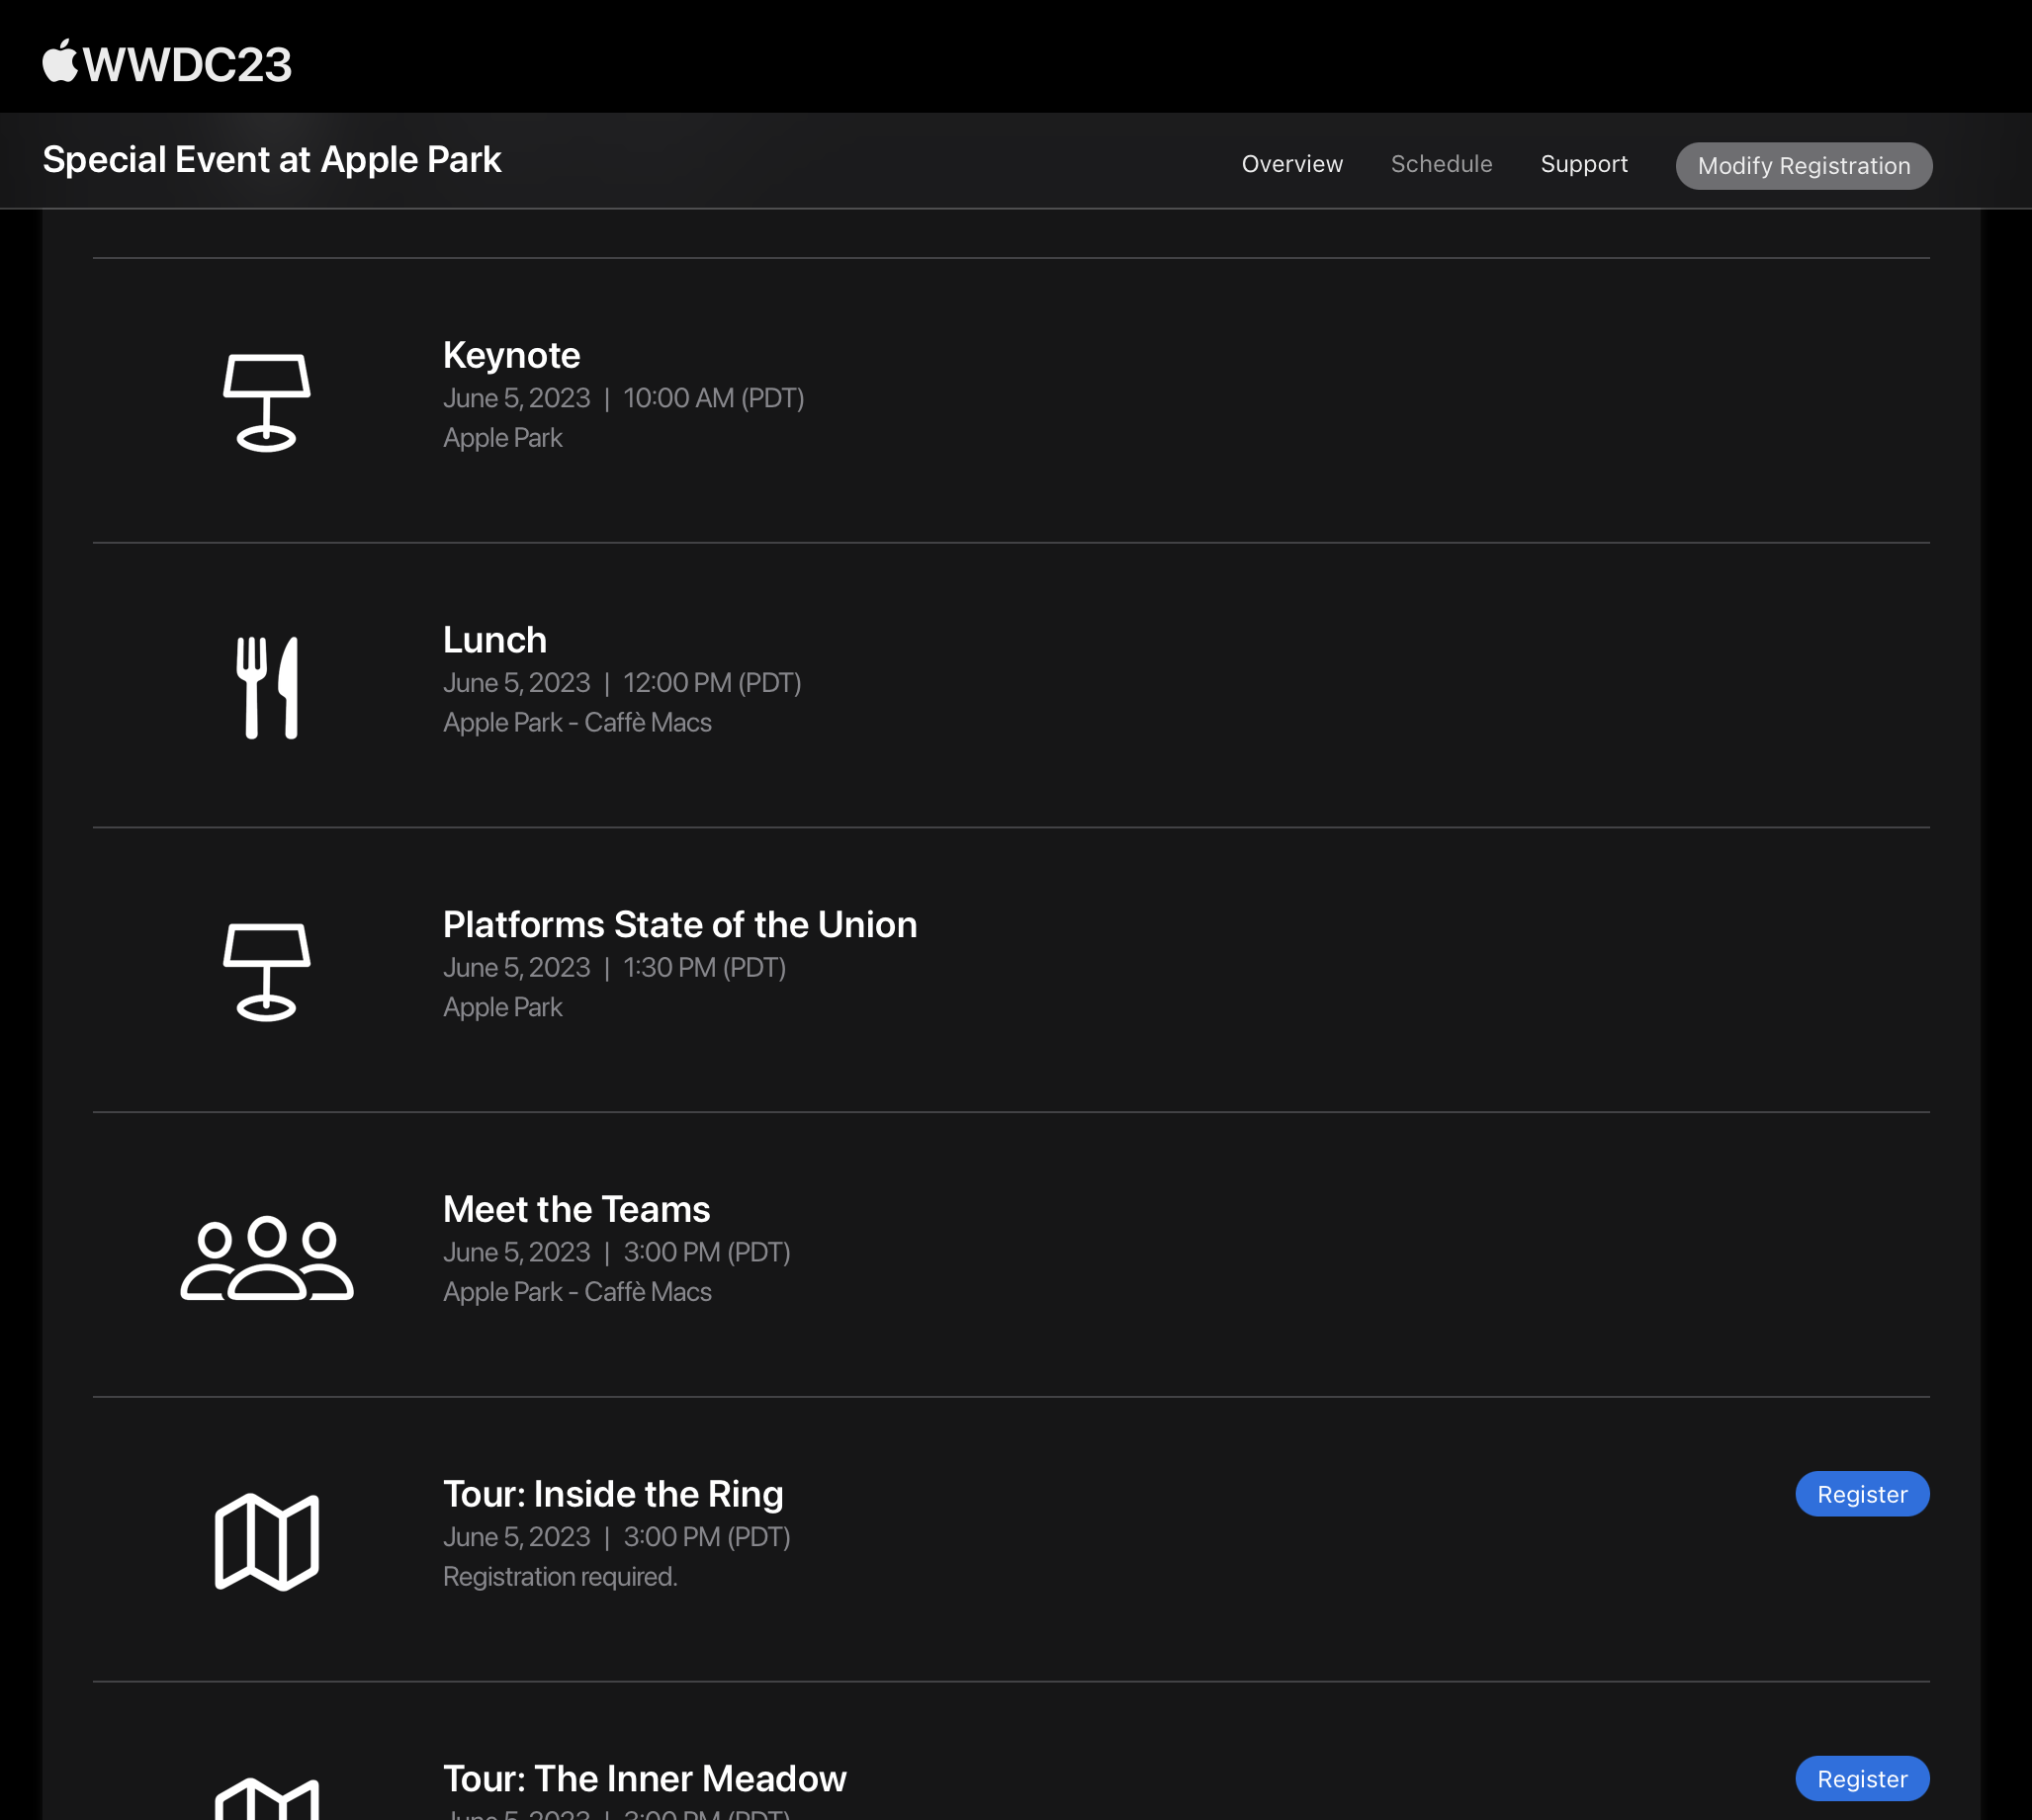Register for Tour: The Inner Meadow

1861,1779
